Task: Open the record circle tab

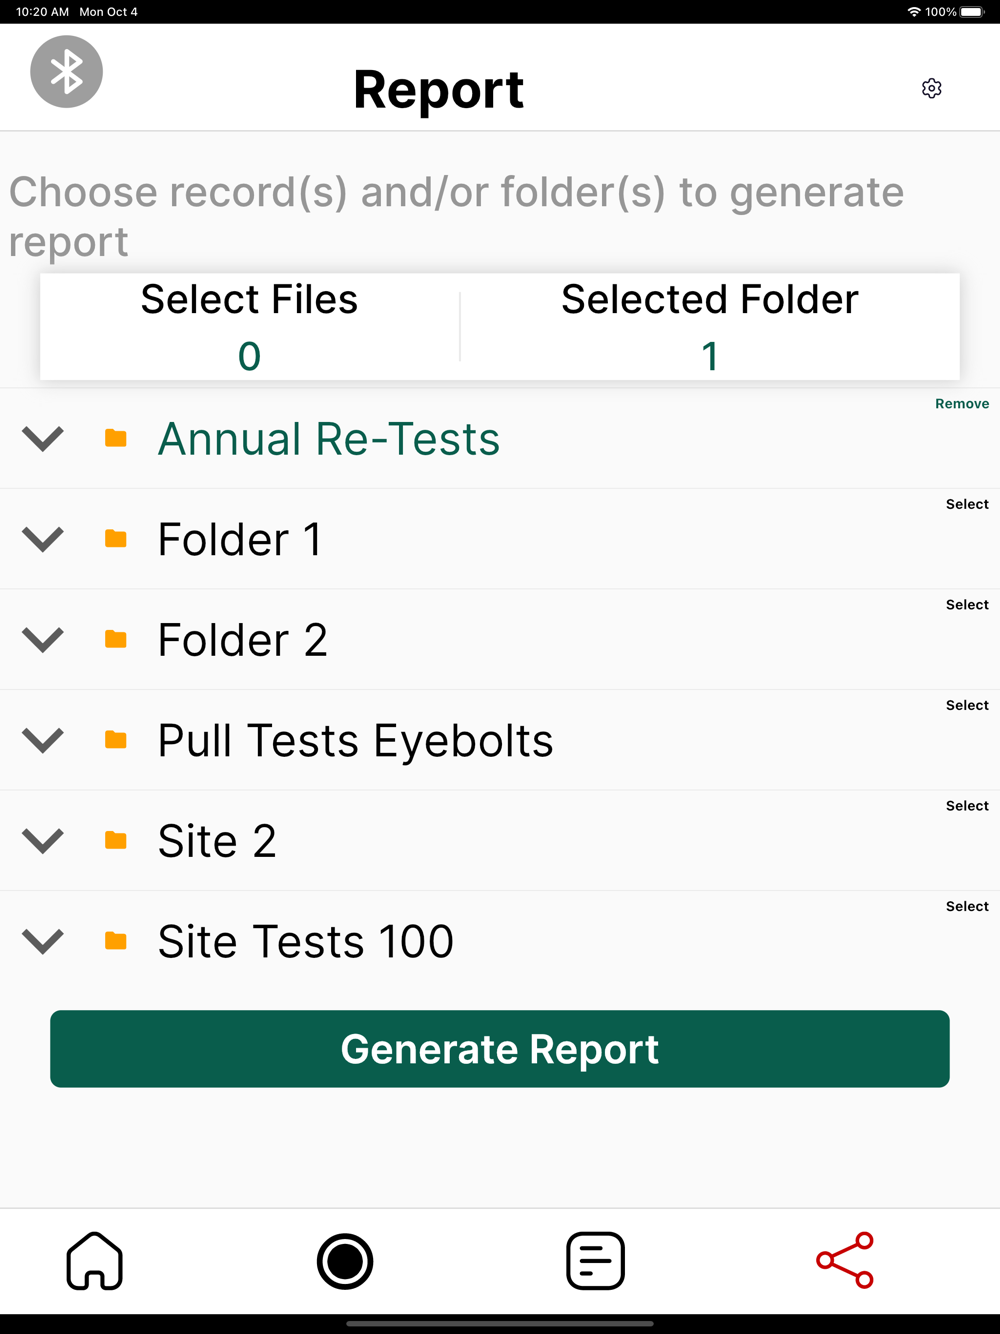Action: [345, 1260]
